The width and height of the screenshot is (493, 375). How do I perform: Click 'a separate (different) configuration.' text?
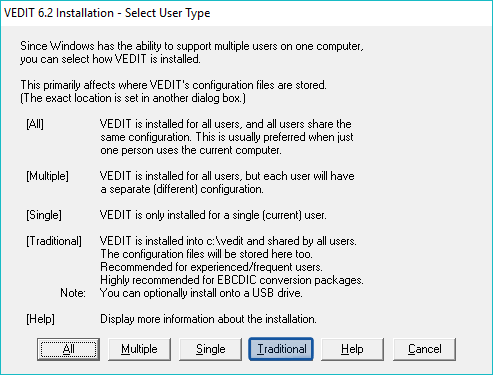tap(182, 189)
